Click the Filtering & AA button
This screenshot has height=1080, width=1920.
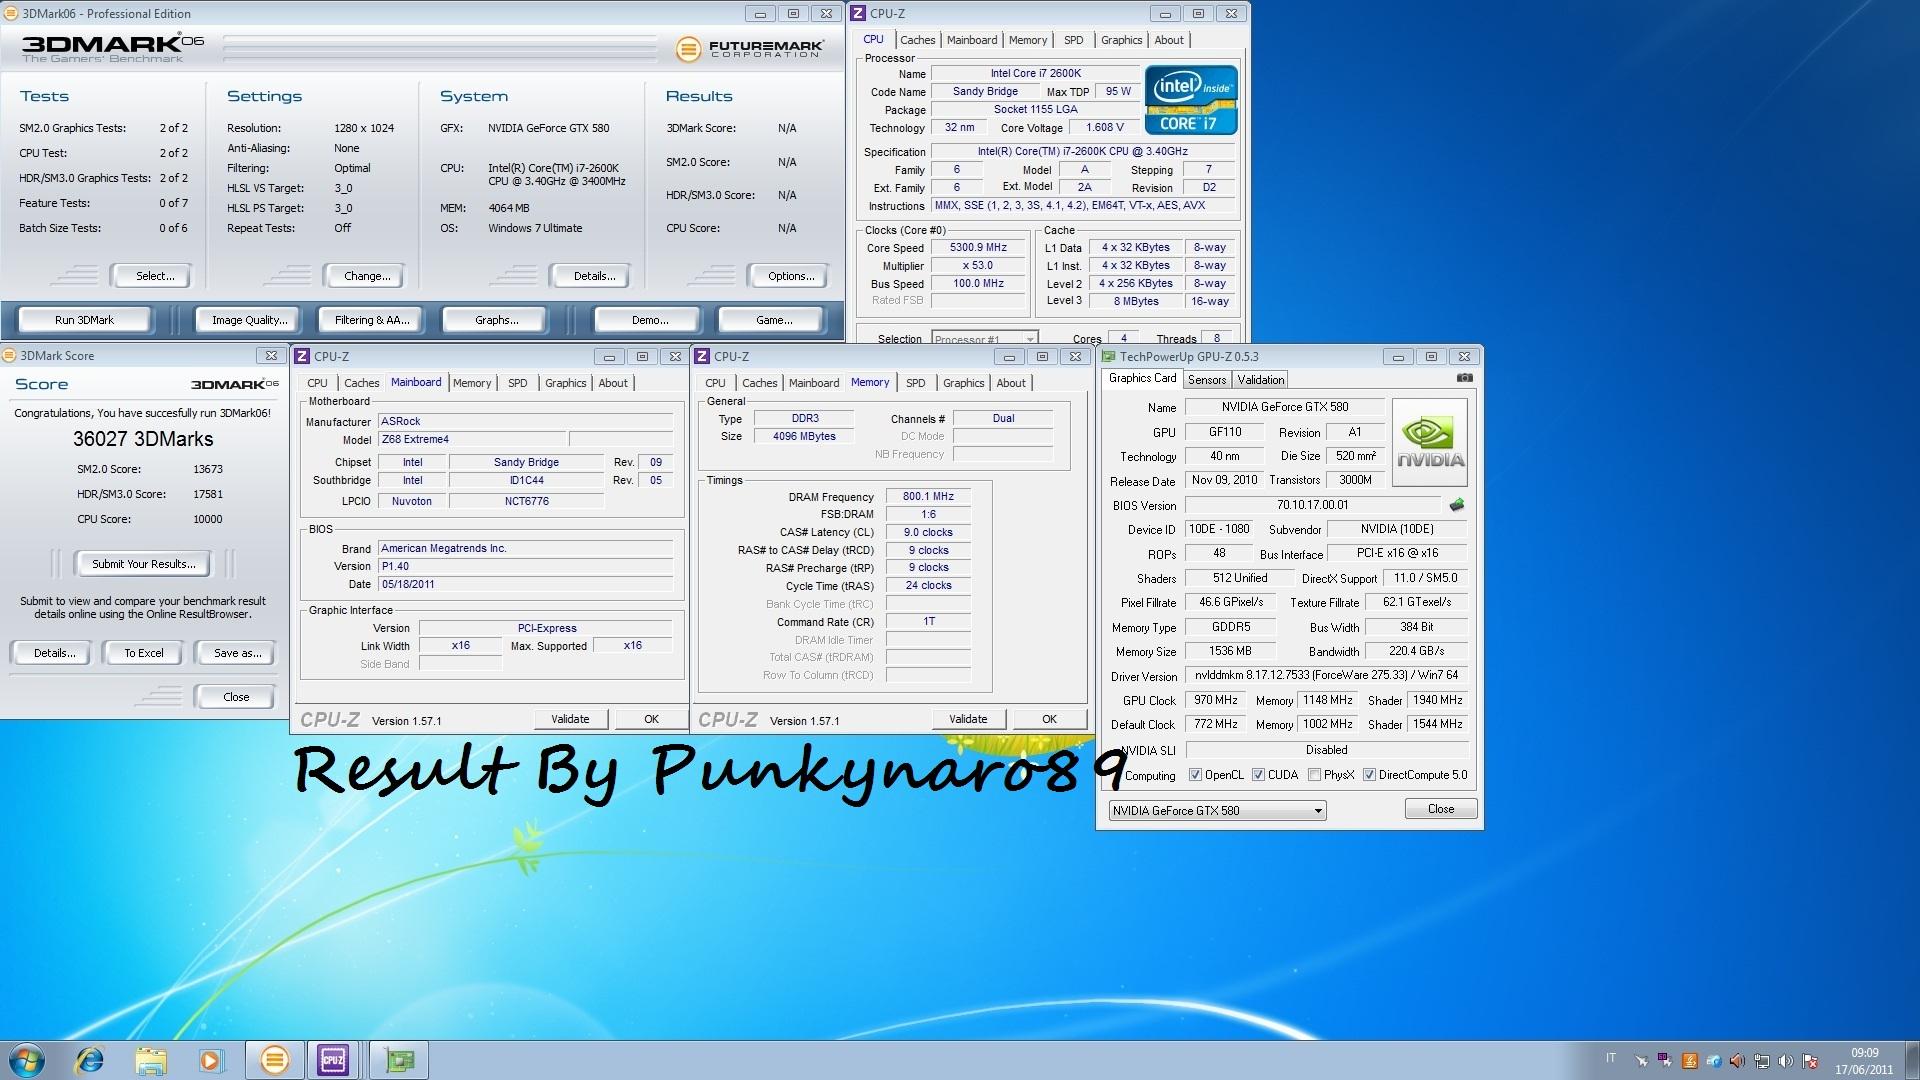372,320
